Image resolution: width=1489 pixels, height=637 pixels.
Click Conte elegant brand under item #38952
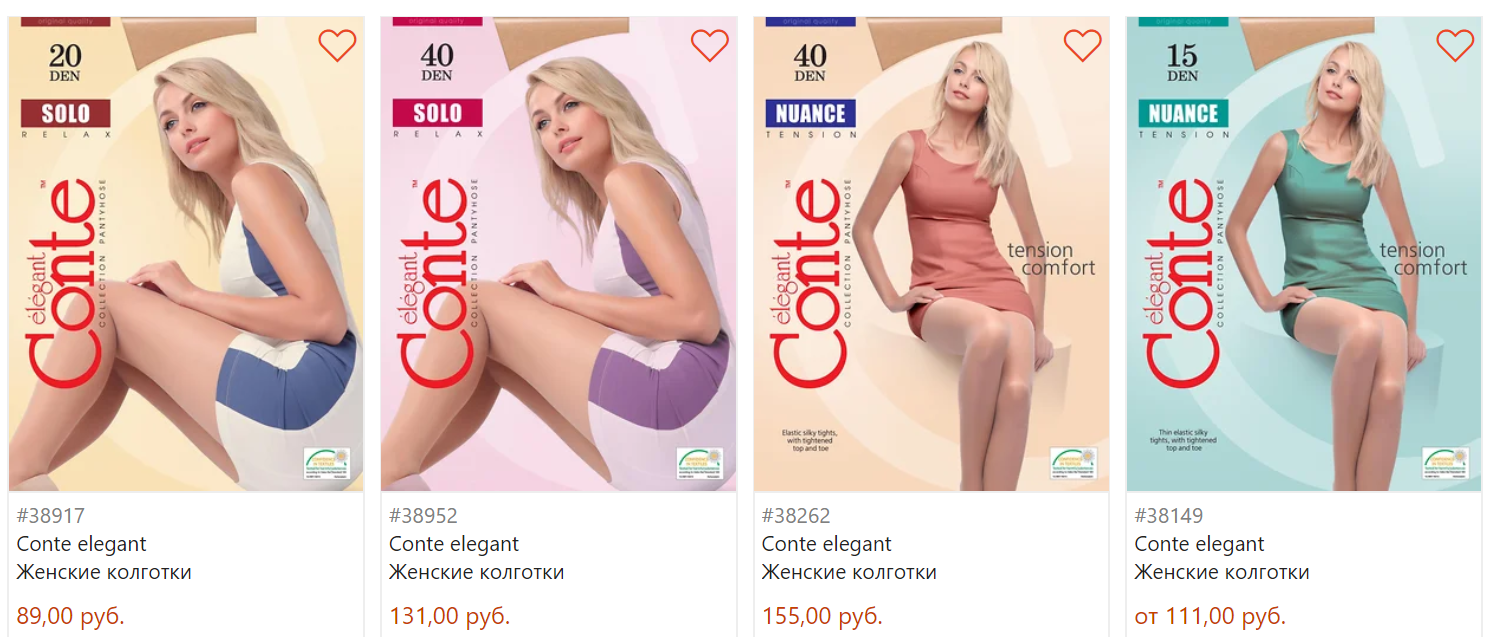[454, 544]
